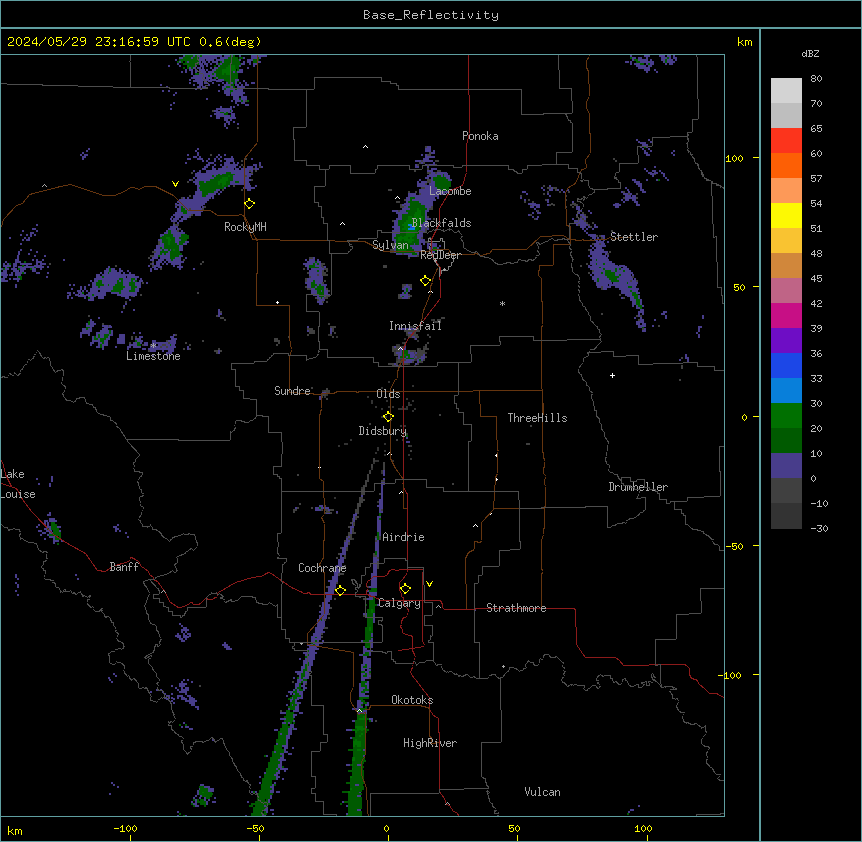Click the bright green 30-20 dBZ swatch

[x=786, y=416]
